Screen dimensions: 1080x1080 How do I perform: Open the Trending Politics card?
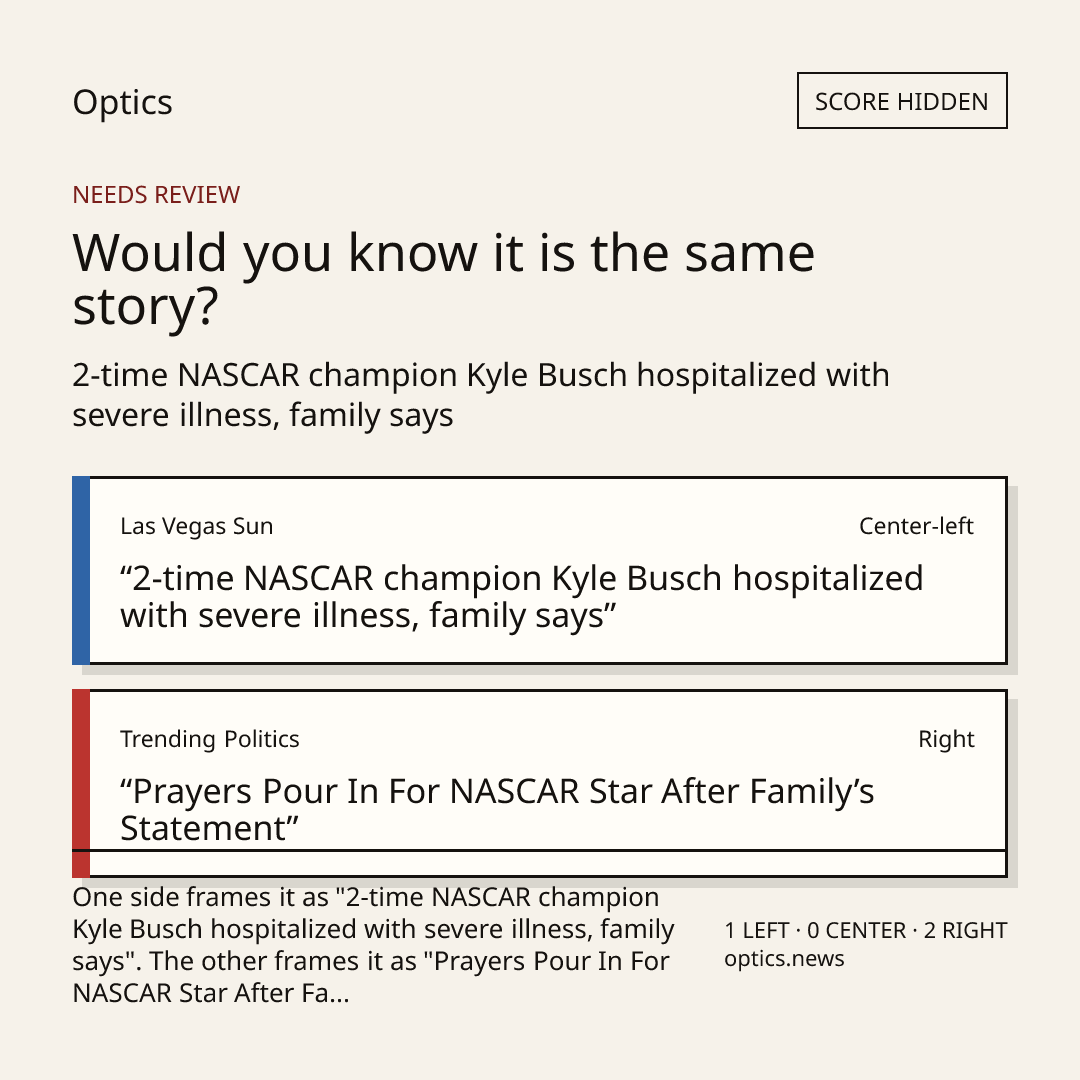coord(539,783)
